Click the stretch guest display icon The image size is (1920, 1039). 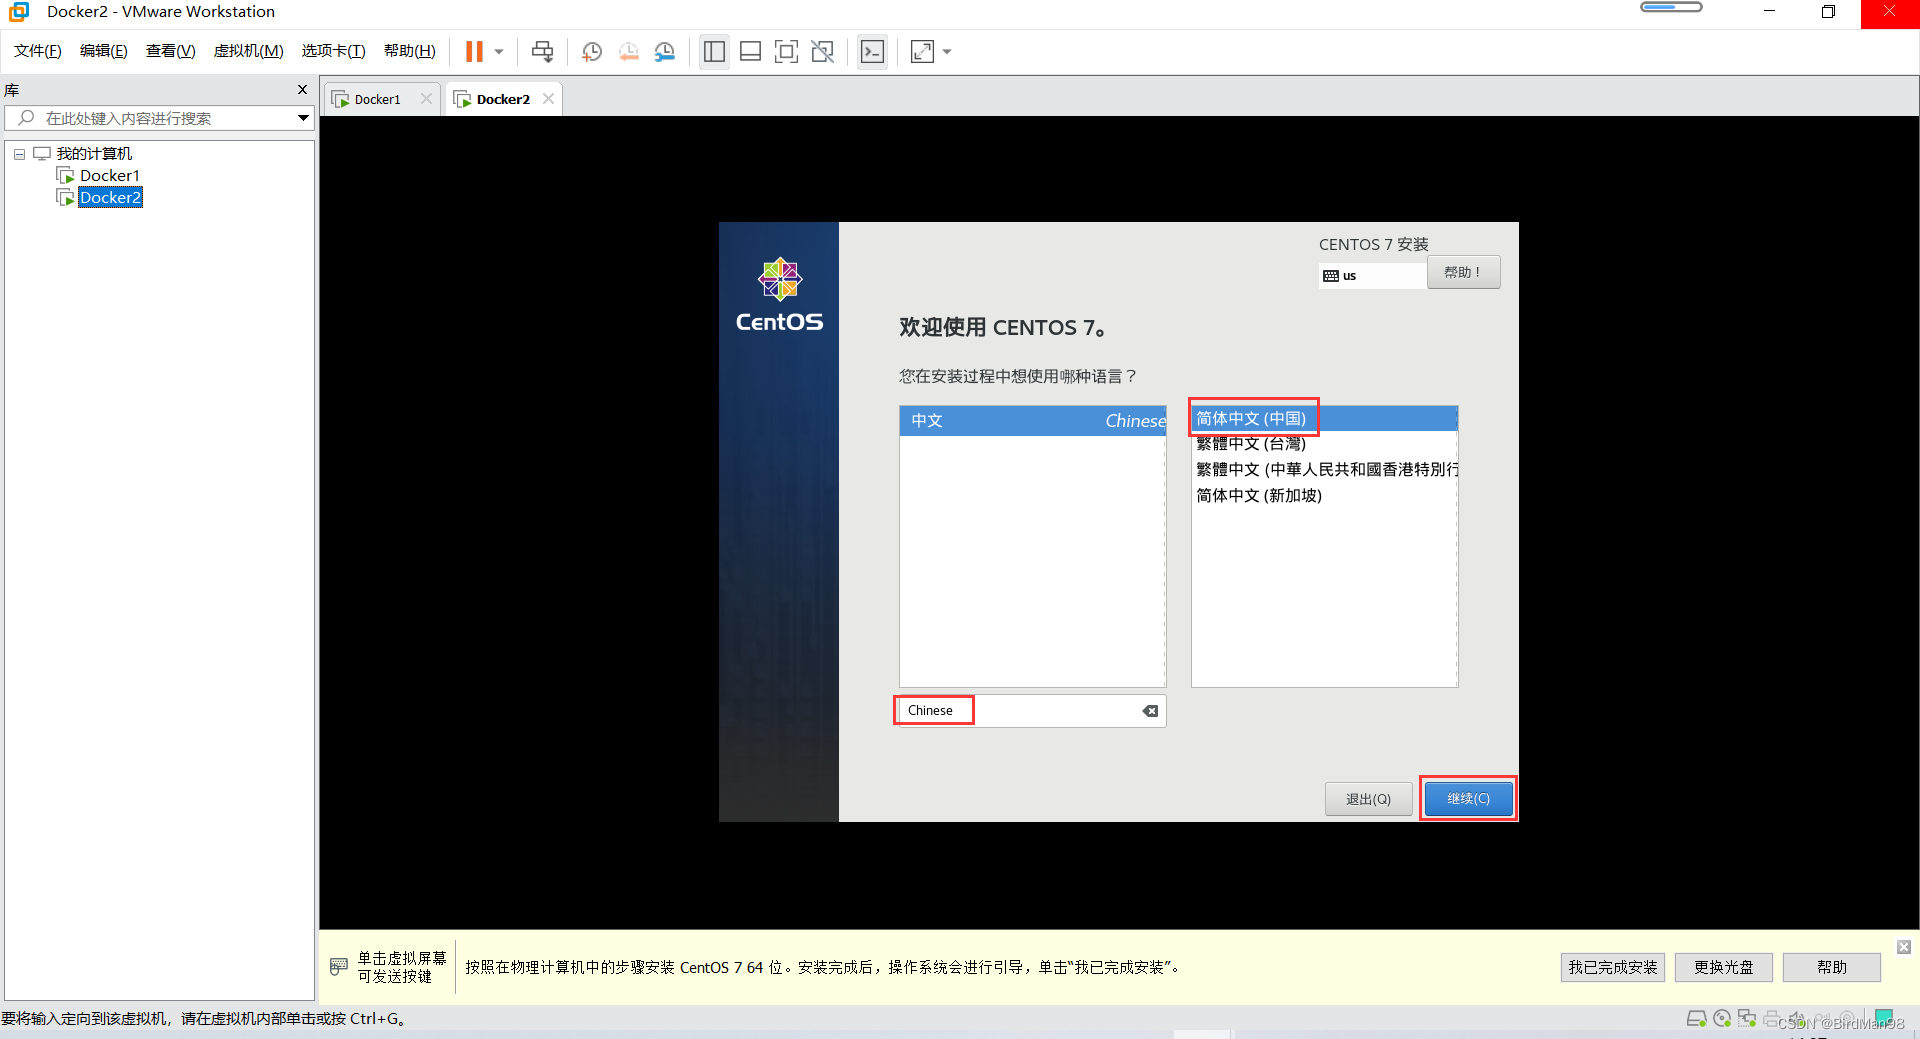(922, 52)
